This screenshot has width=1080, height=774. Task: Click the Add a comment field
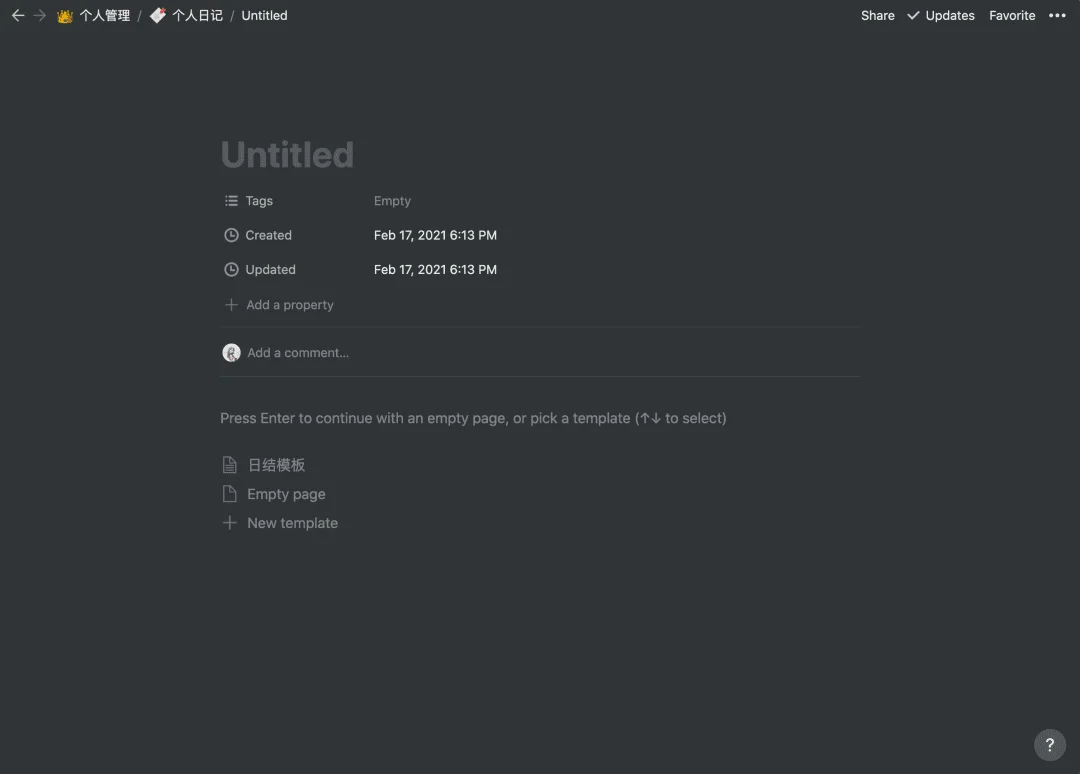pos(298,353)
